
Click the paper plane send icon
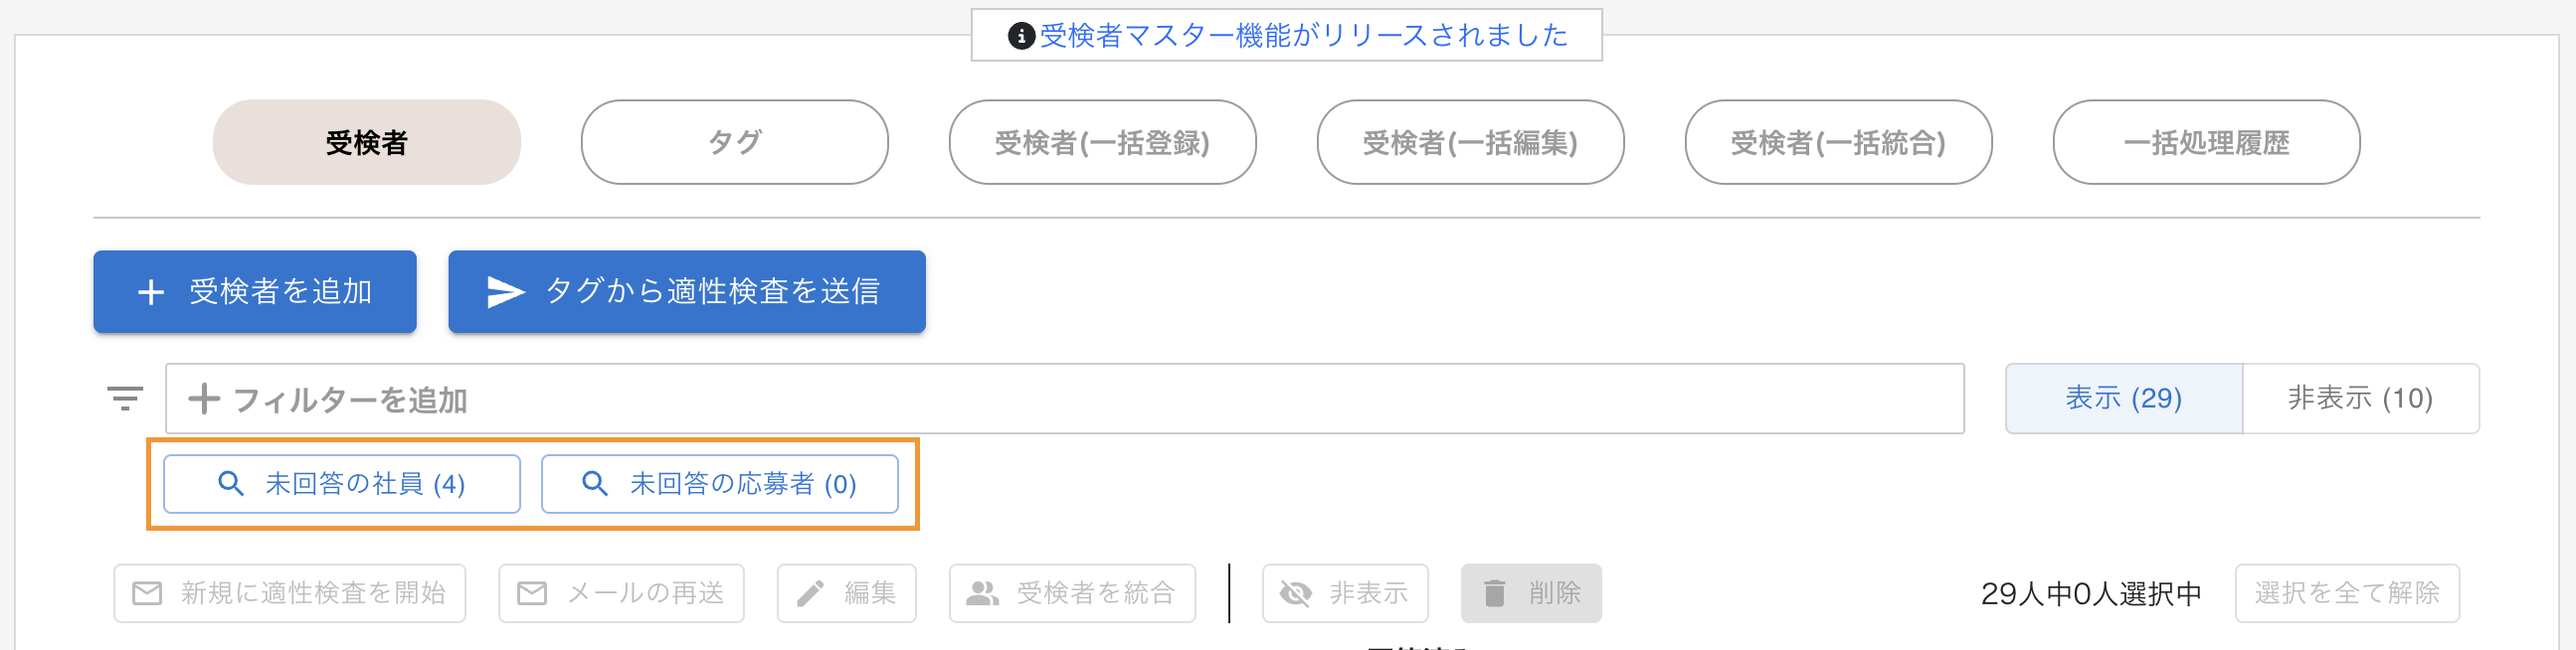505,292
